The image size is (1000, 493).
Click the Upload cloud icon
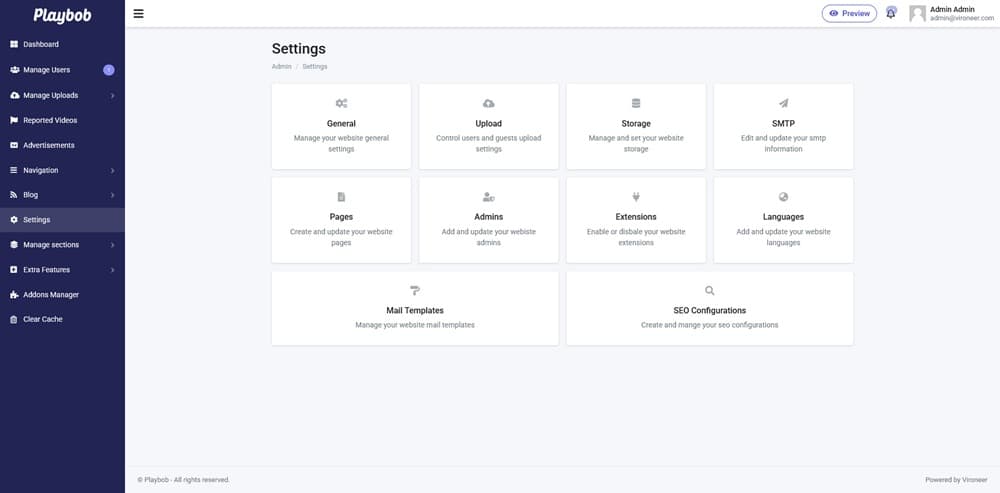click(488, 103)
